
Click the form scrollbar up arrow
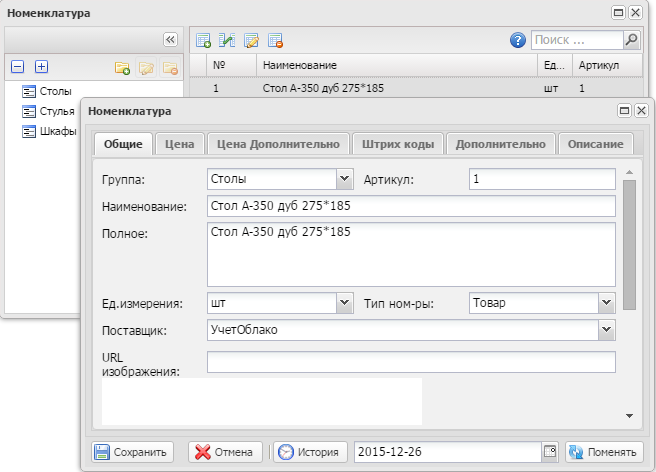point(629,172)
